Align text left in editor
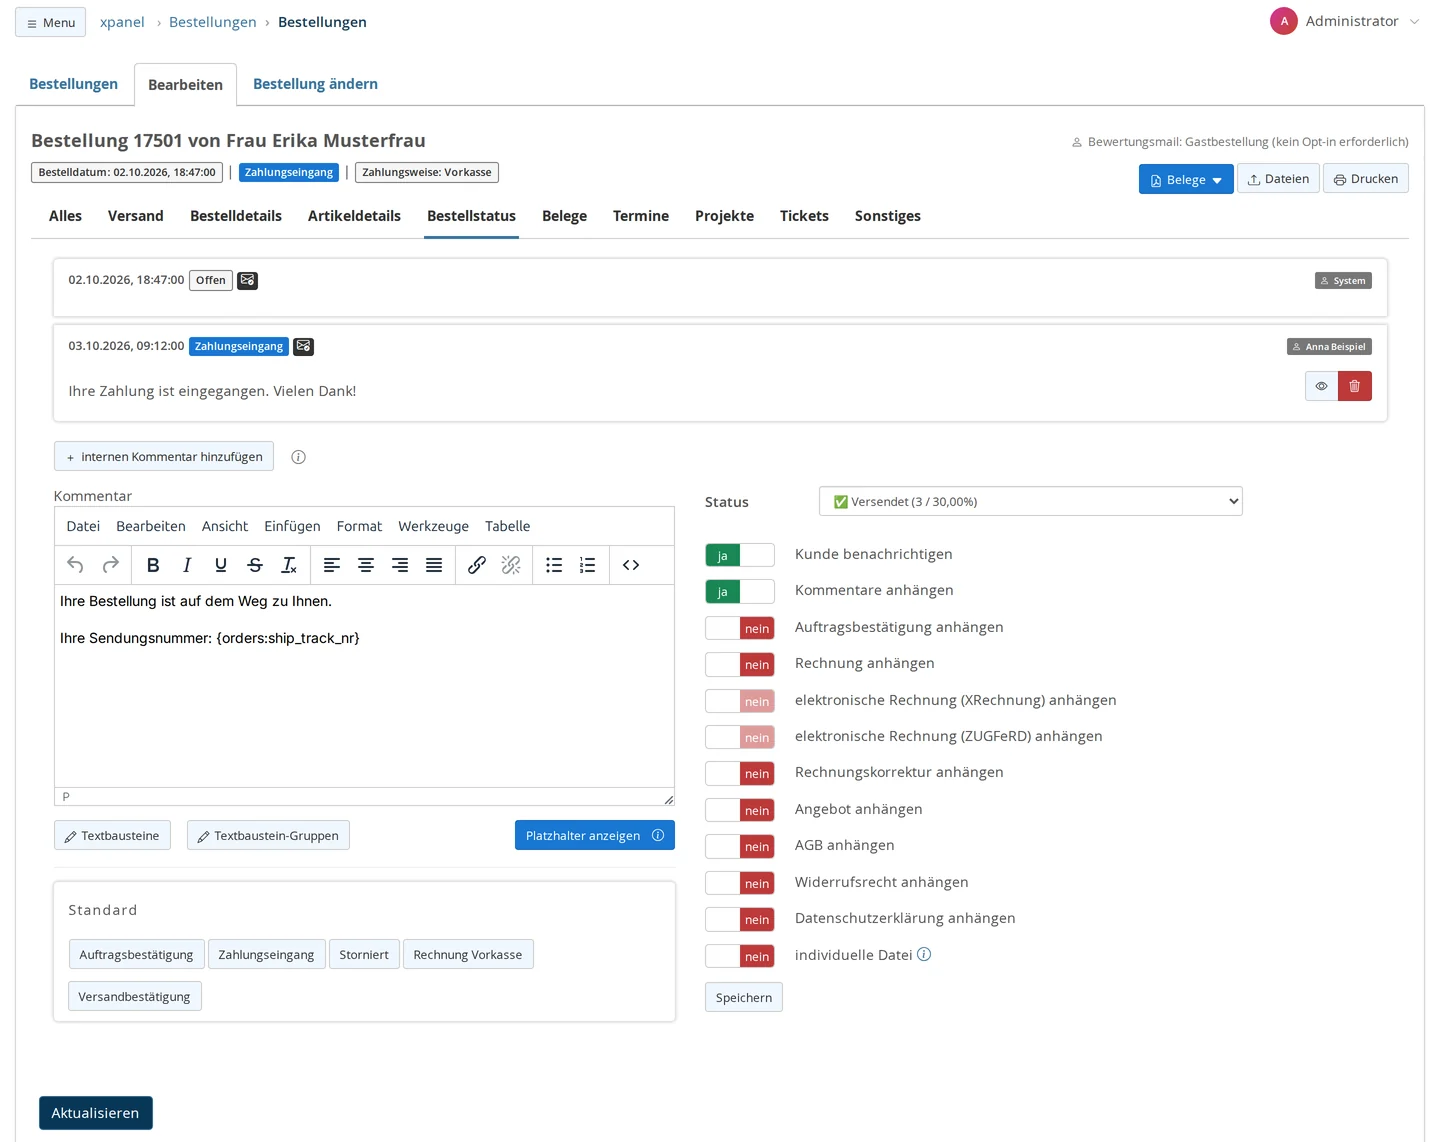 point(332,565)
